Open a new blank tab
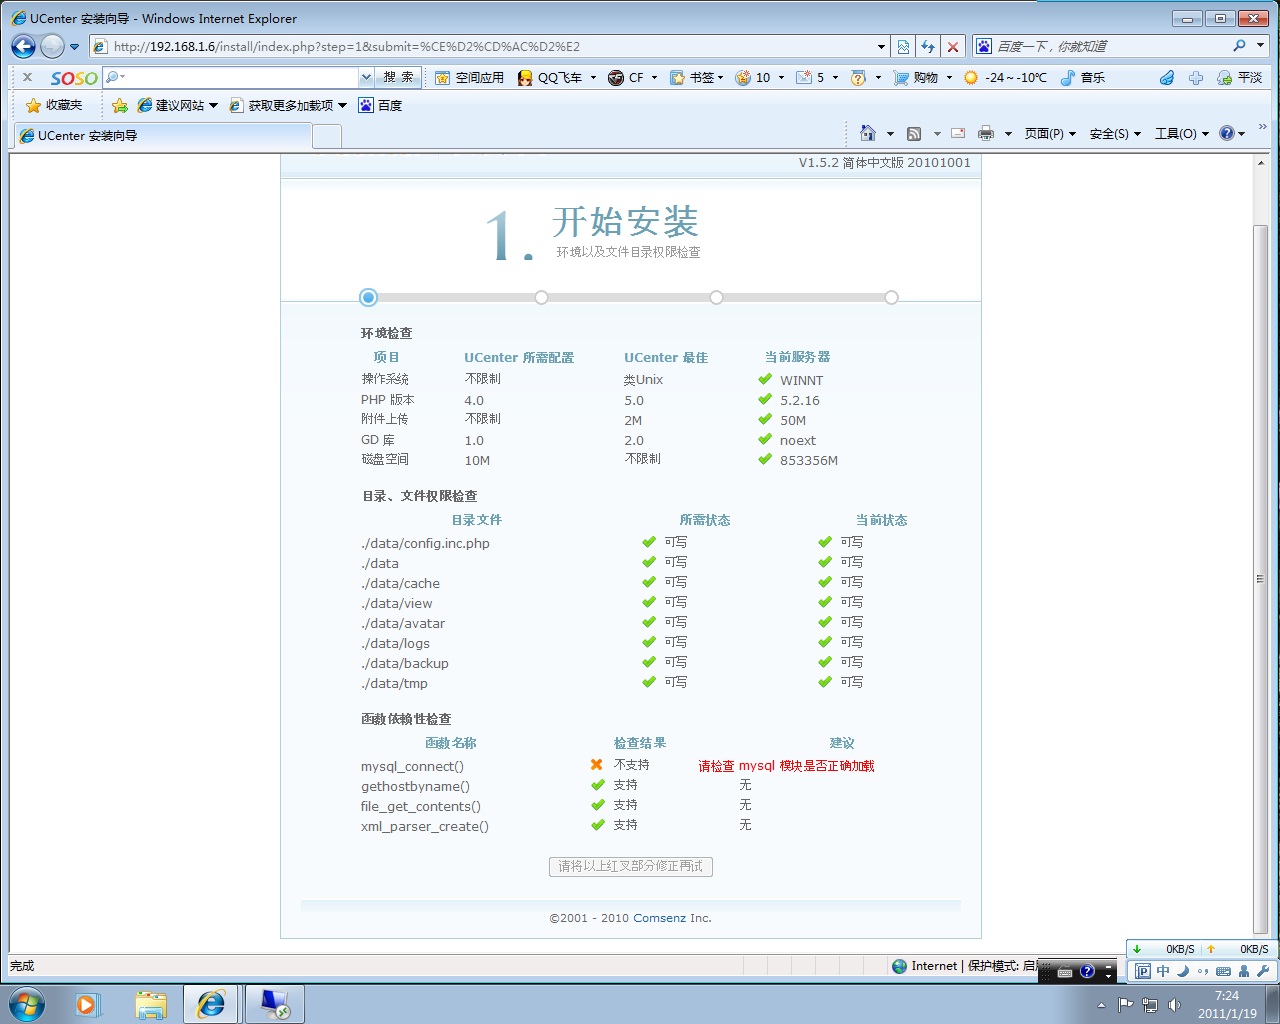 tap(327, 136)
